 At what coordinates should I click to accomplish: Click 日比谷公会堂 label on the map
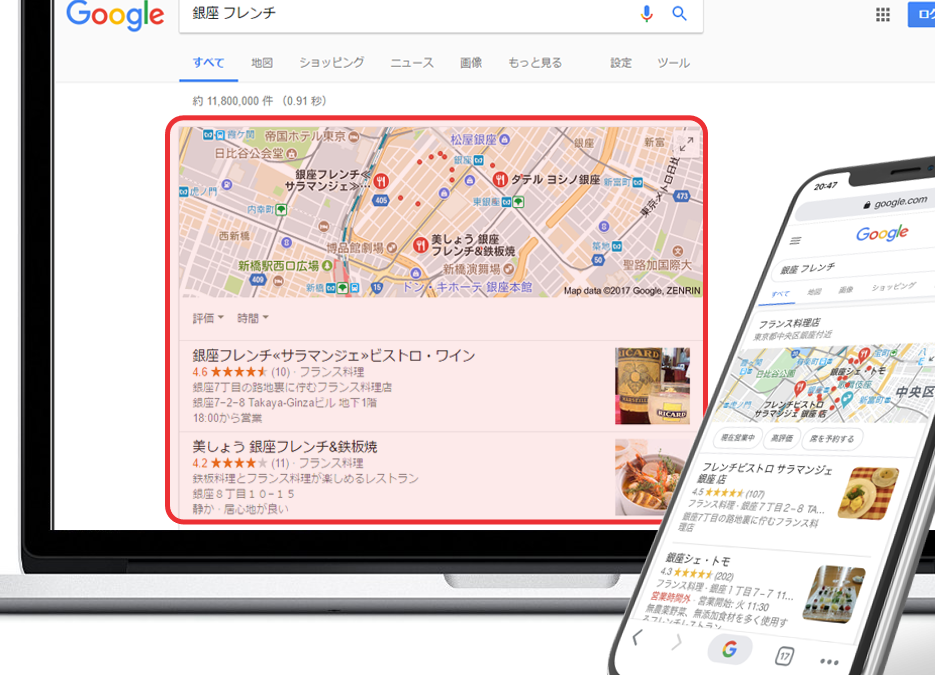click(x=249, y=153)
